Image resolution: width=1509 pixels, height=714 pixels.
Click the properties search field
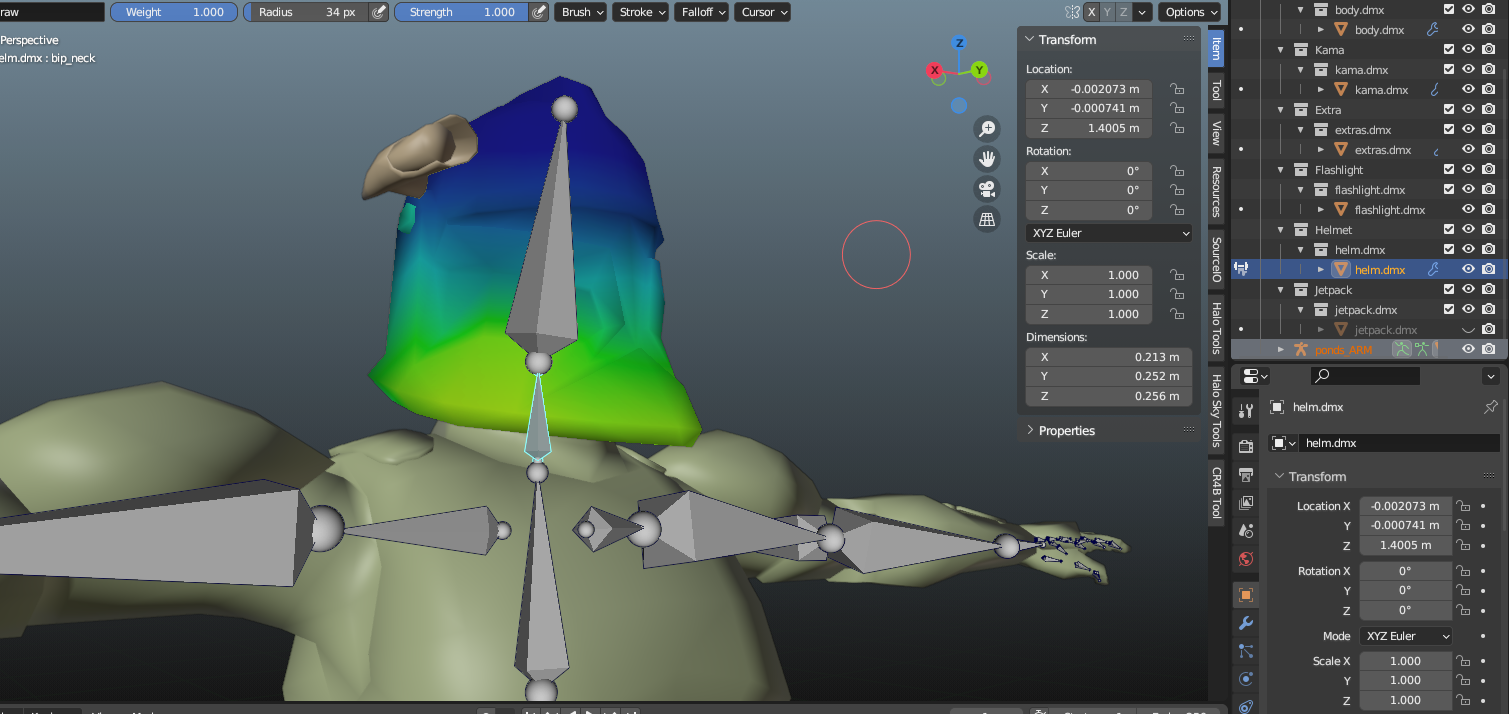pos(1365,376)
